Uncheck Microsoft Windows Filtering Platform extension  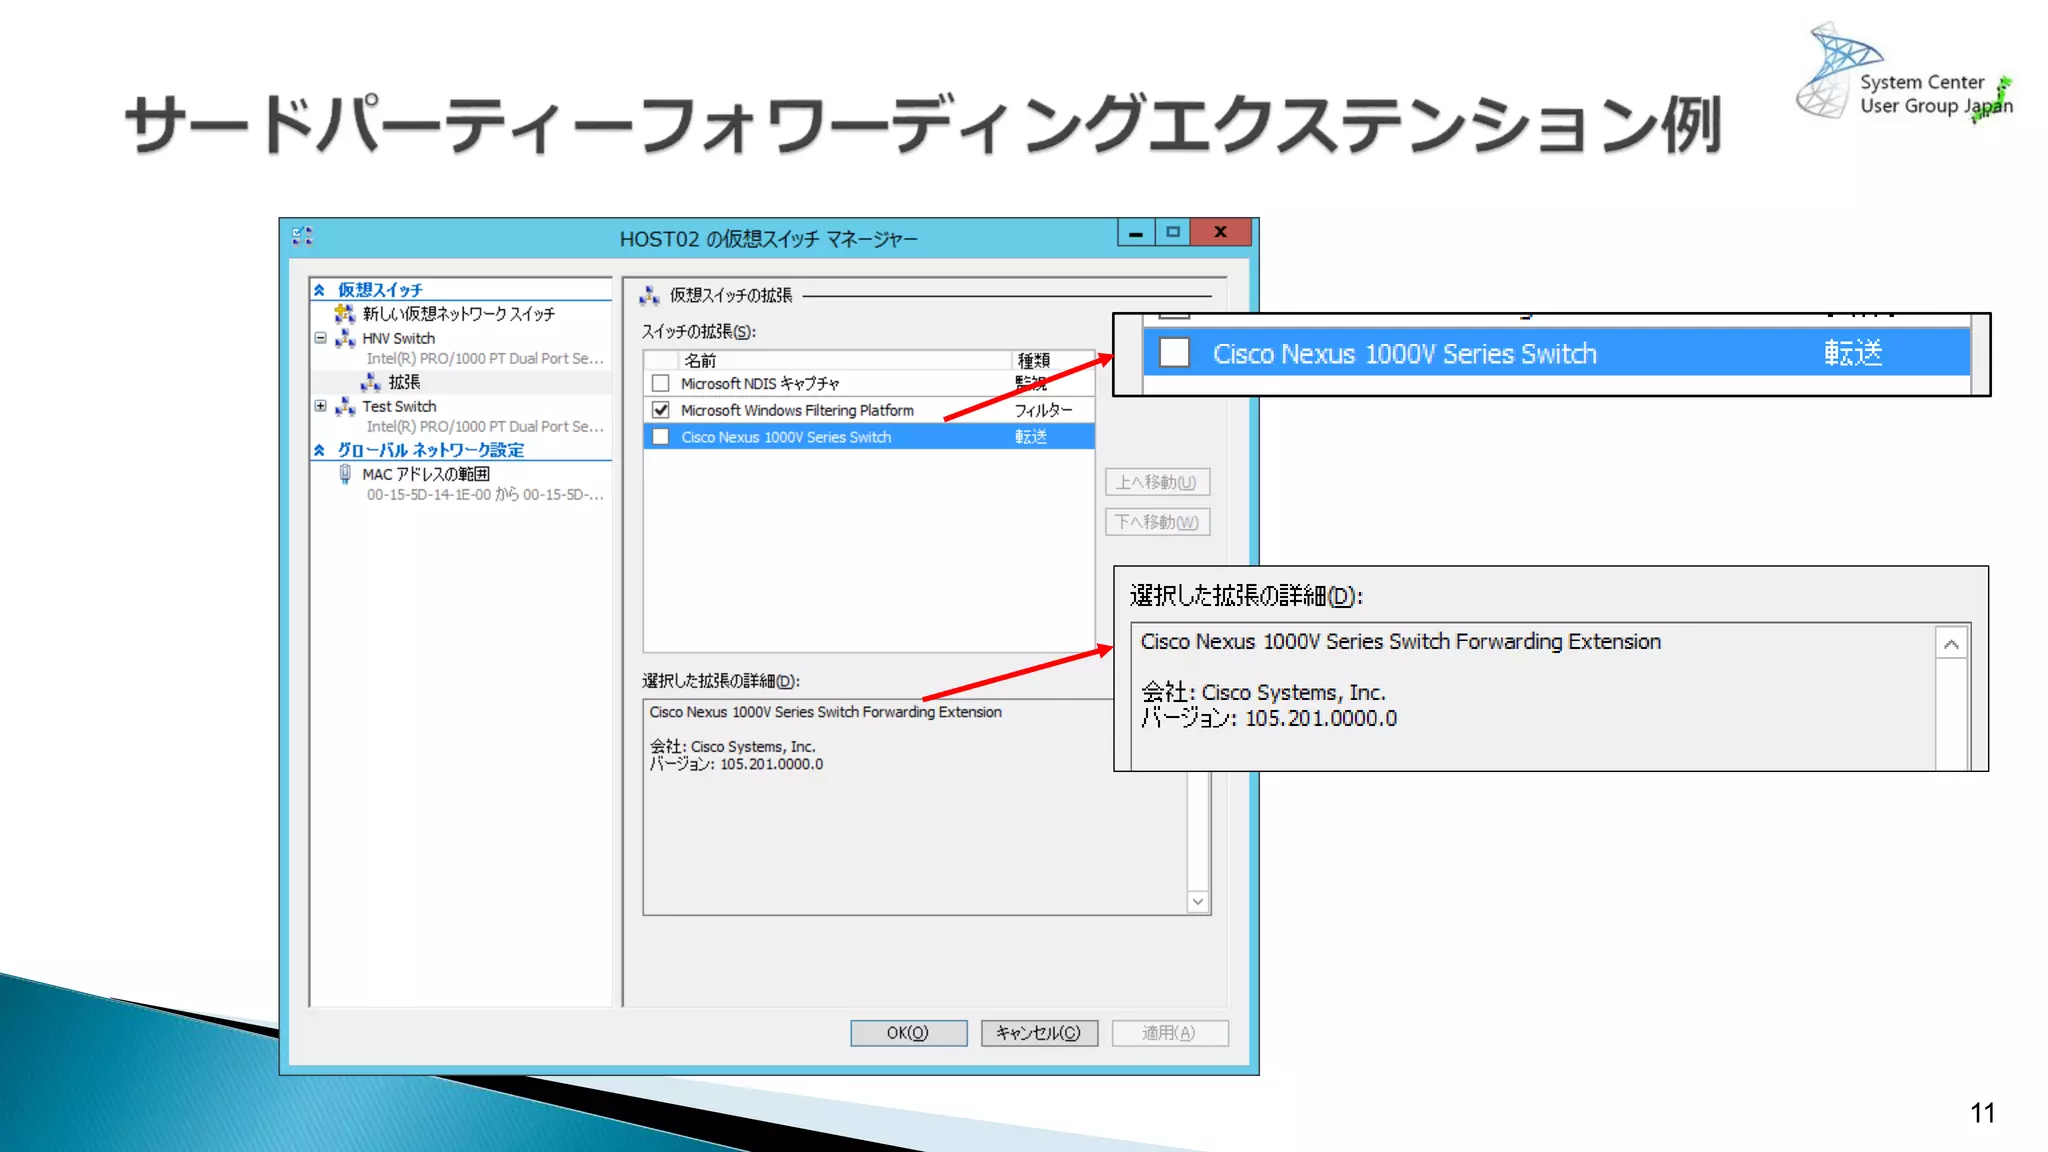(660, 410)
